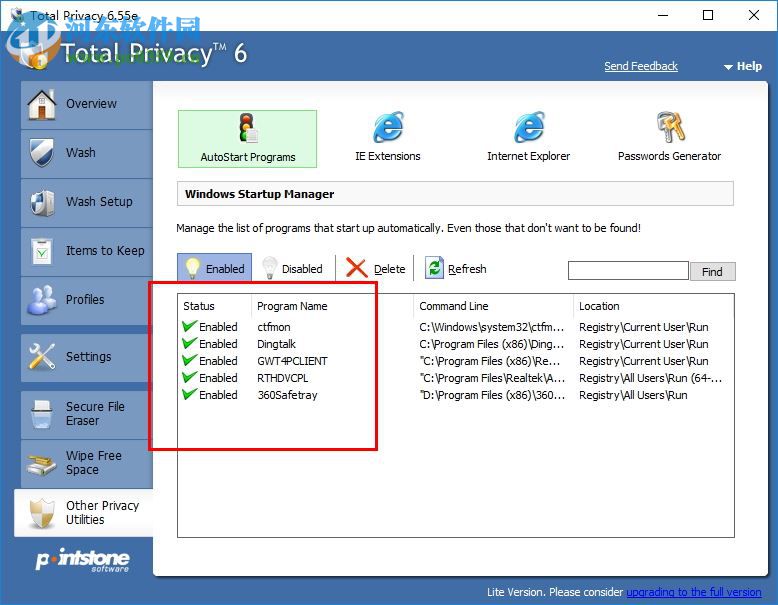Show the Disabled startup entries

click(x=293, y=268)
